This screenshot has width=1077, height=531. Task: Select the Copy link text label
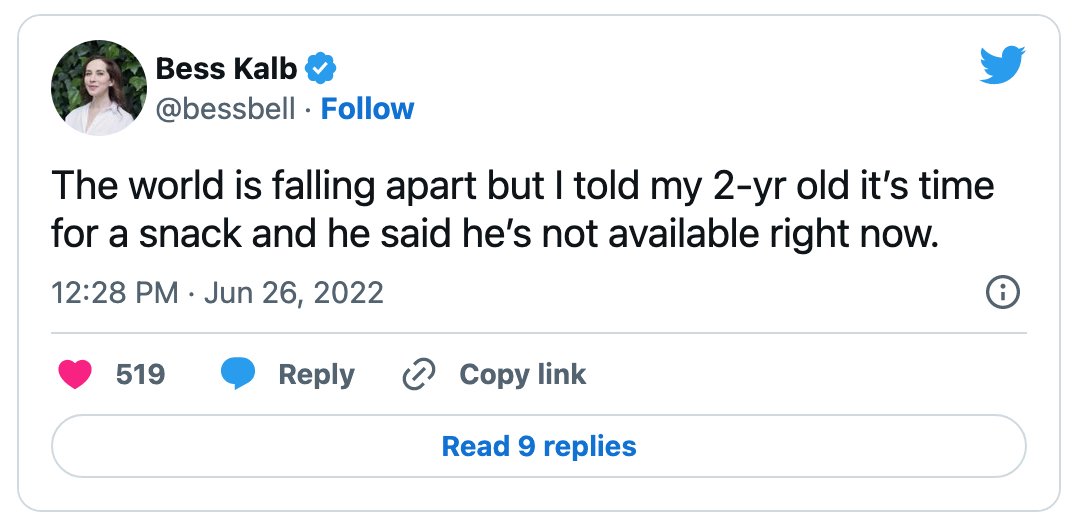(x=523, y=375)
